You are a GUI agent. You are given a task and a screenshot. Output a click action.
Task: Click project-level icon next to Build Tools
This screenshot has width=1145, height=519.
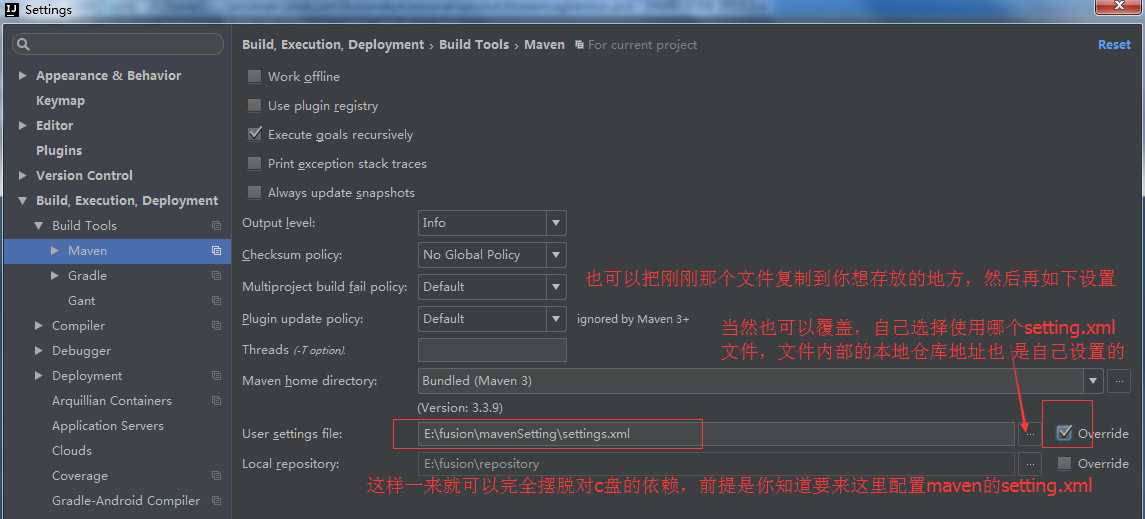(216, 226)
